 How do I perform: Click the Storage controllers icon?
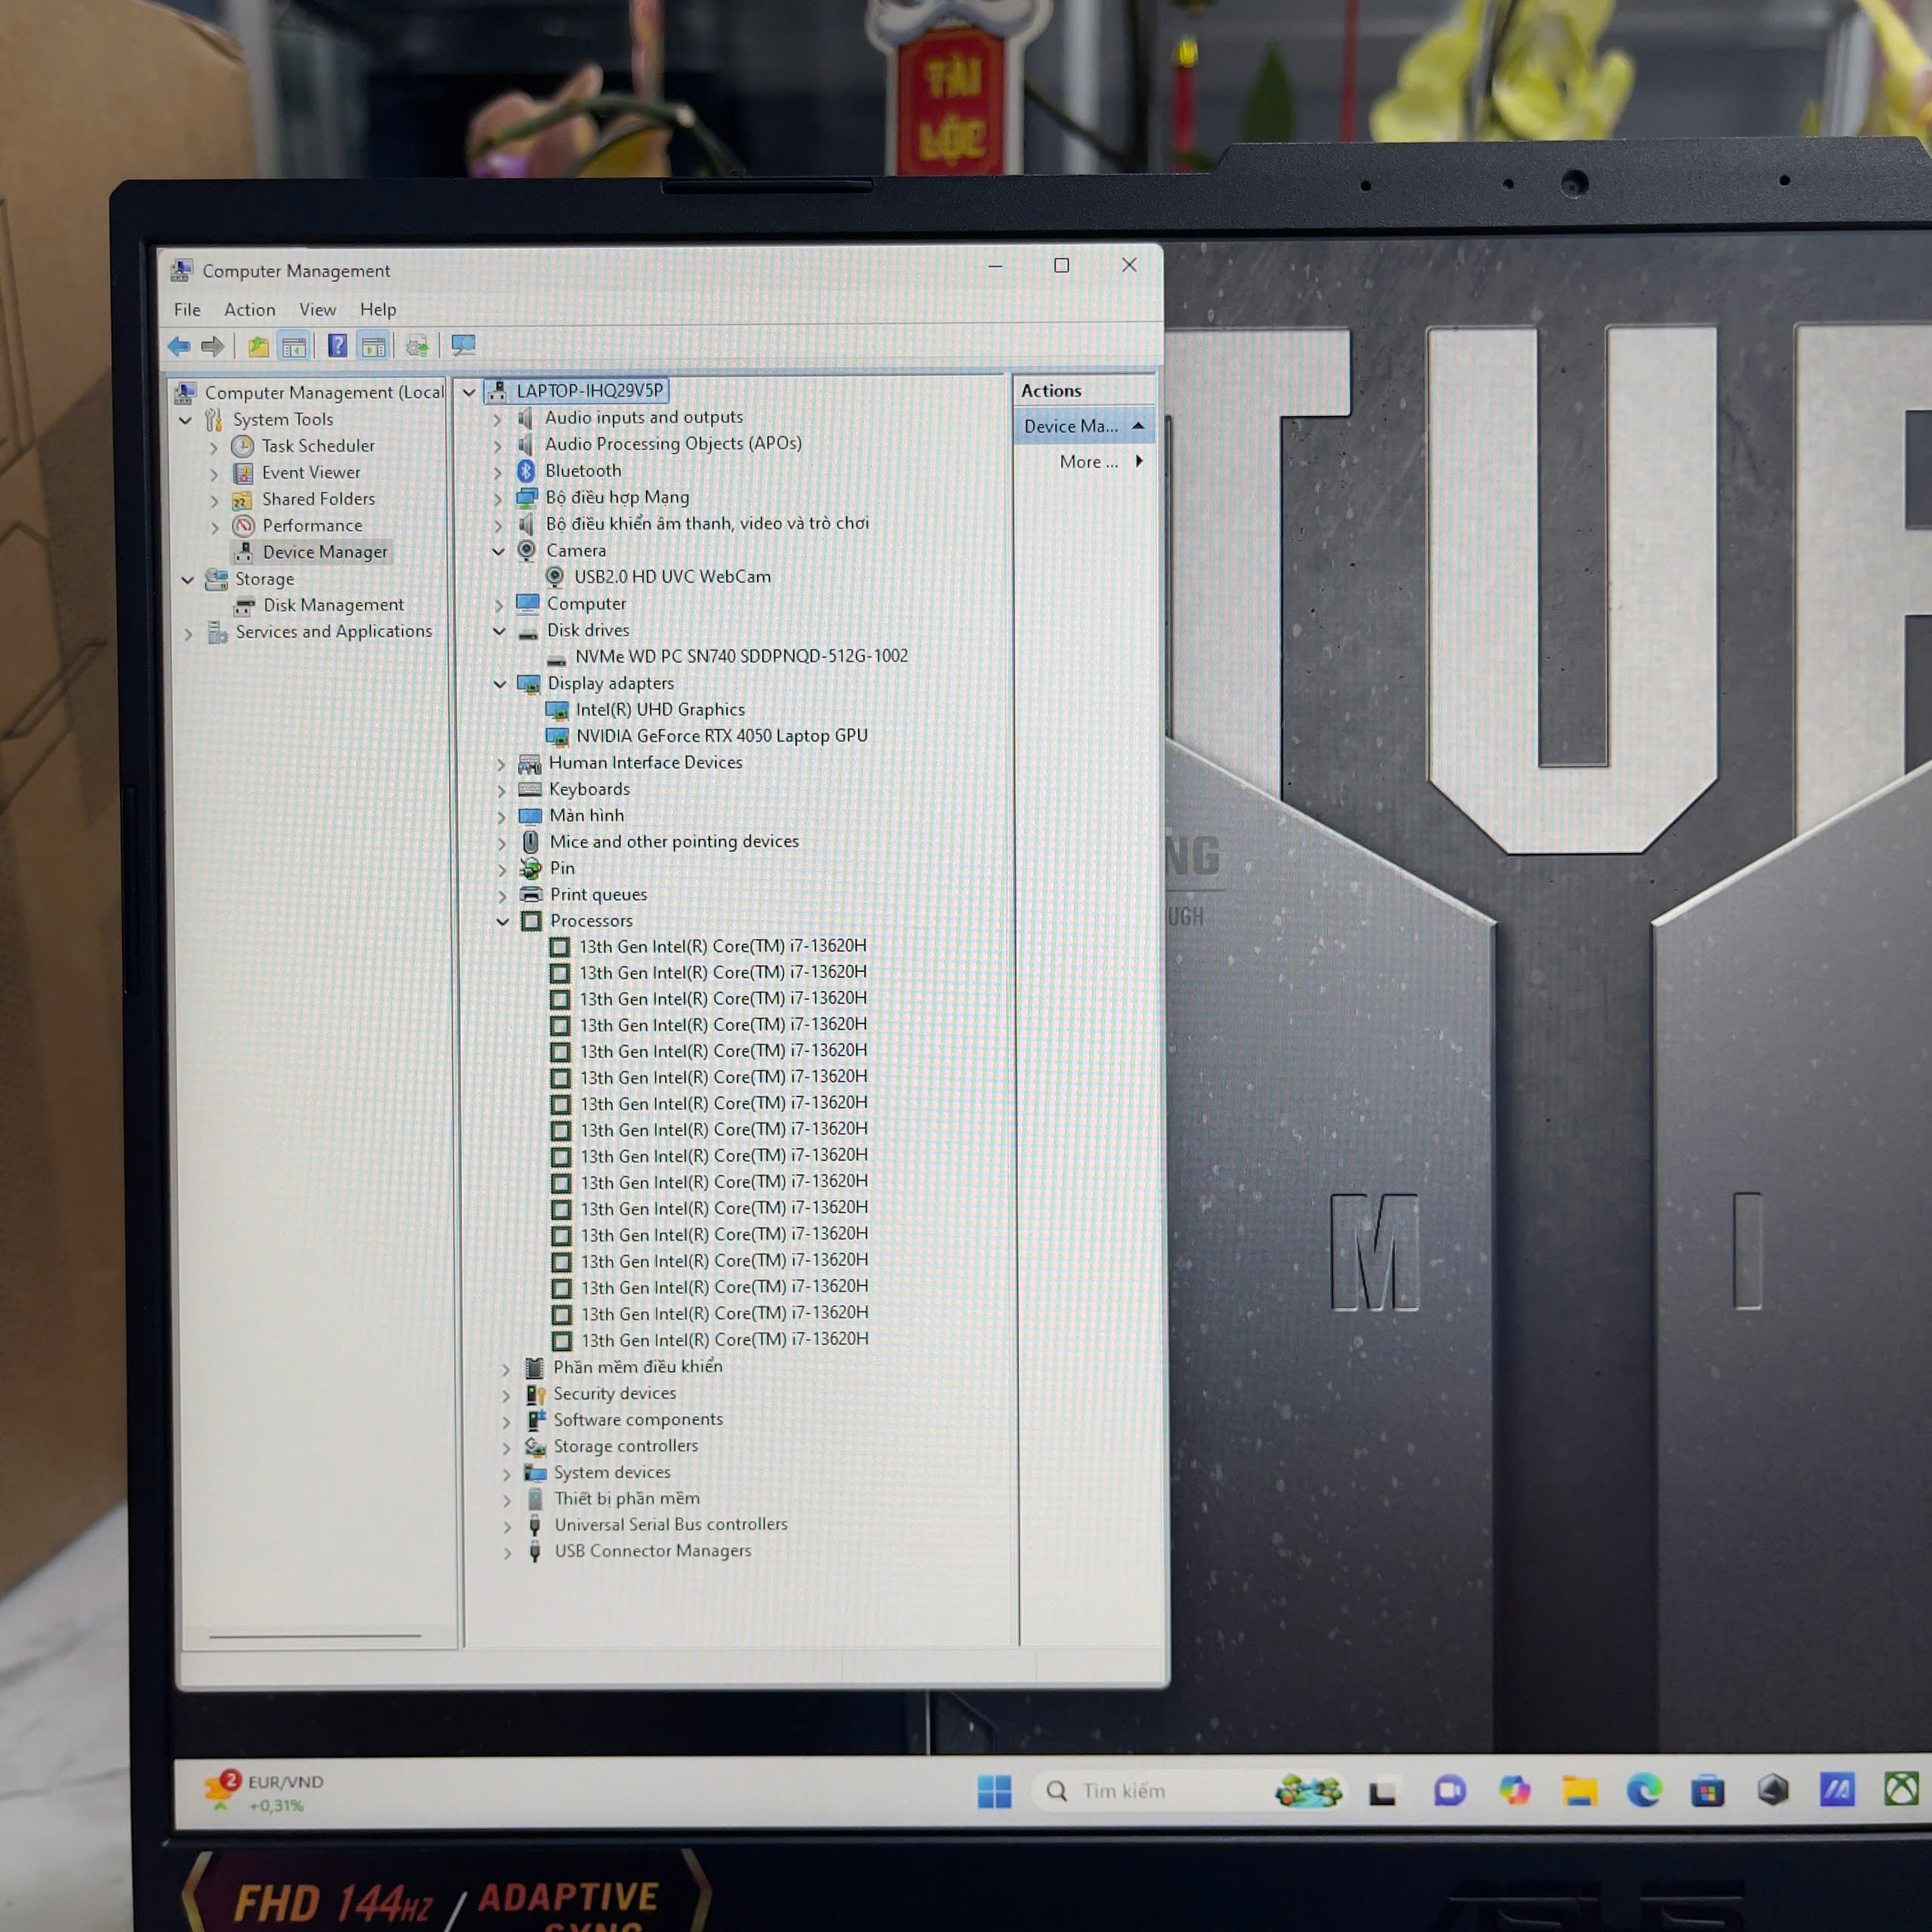click(x=535, y=1447)
